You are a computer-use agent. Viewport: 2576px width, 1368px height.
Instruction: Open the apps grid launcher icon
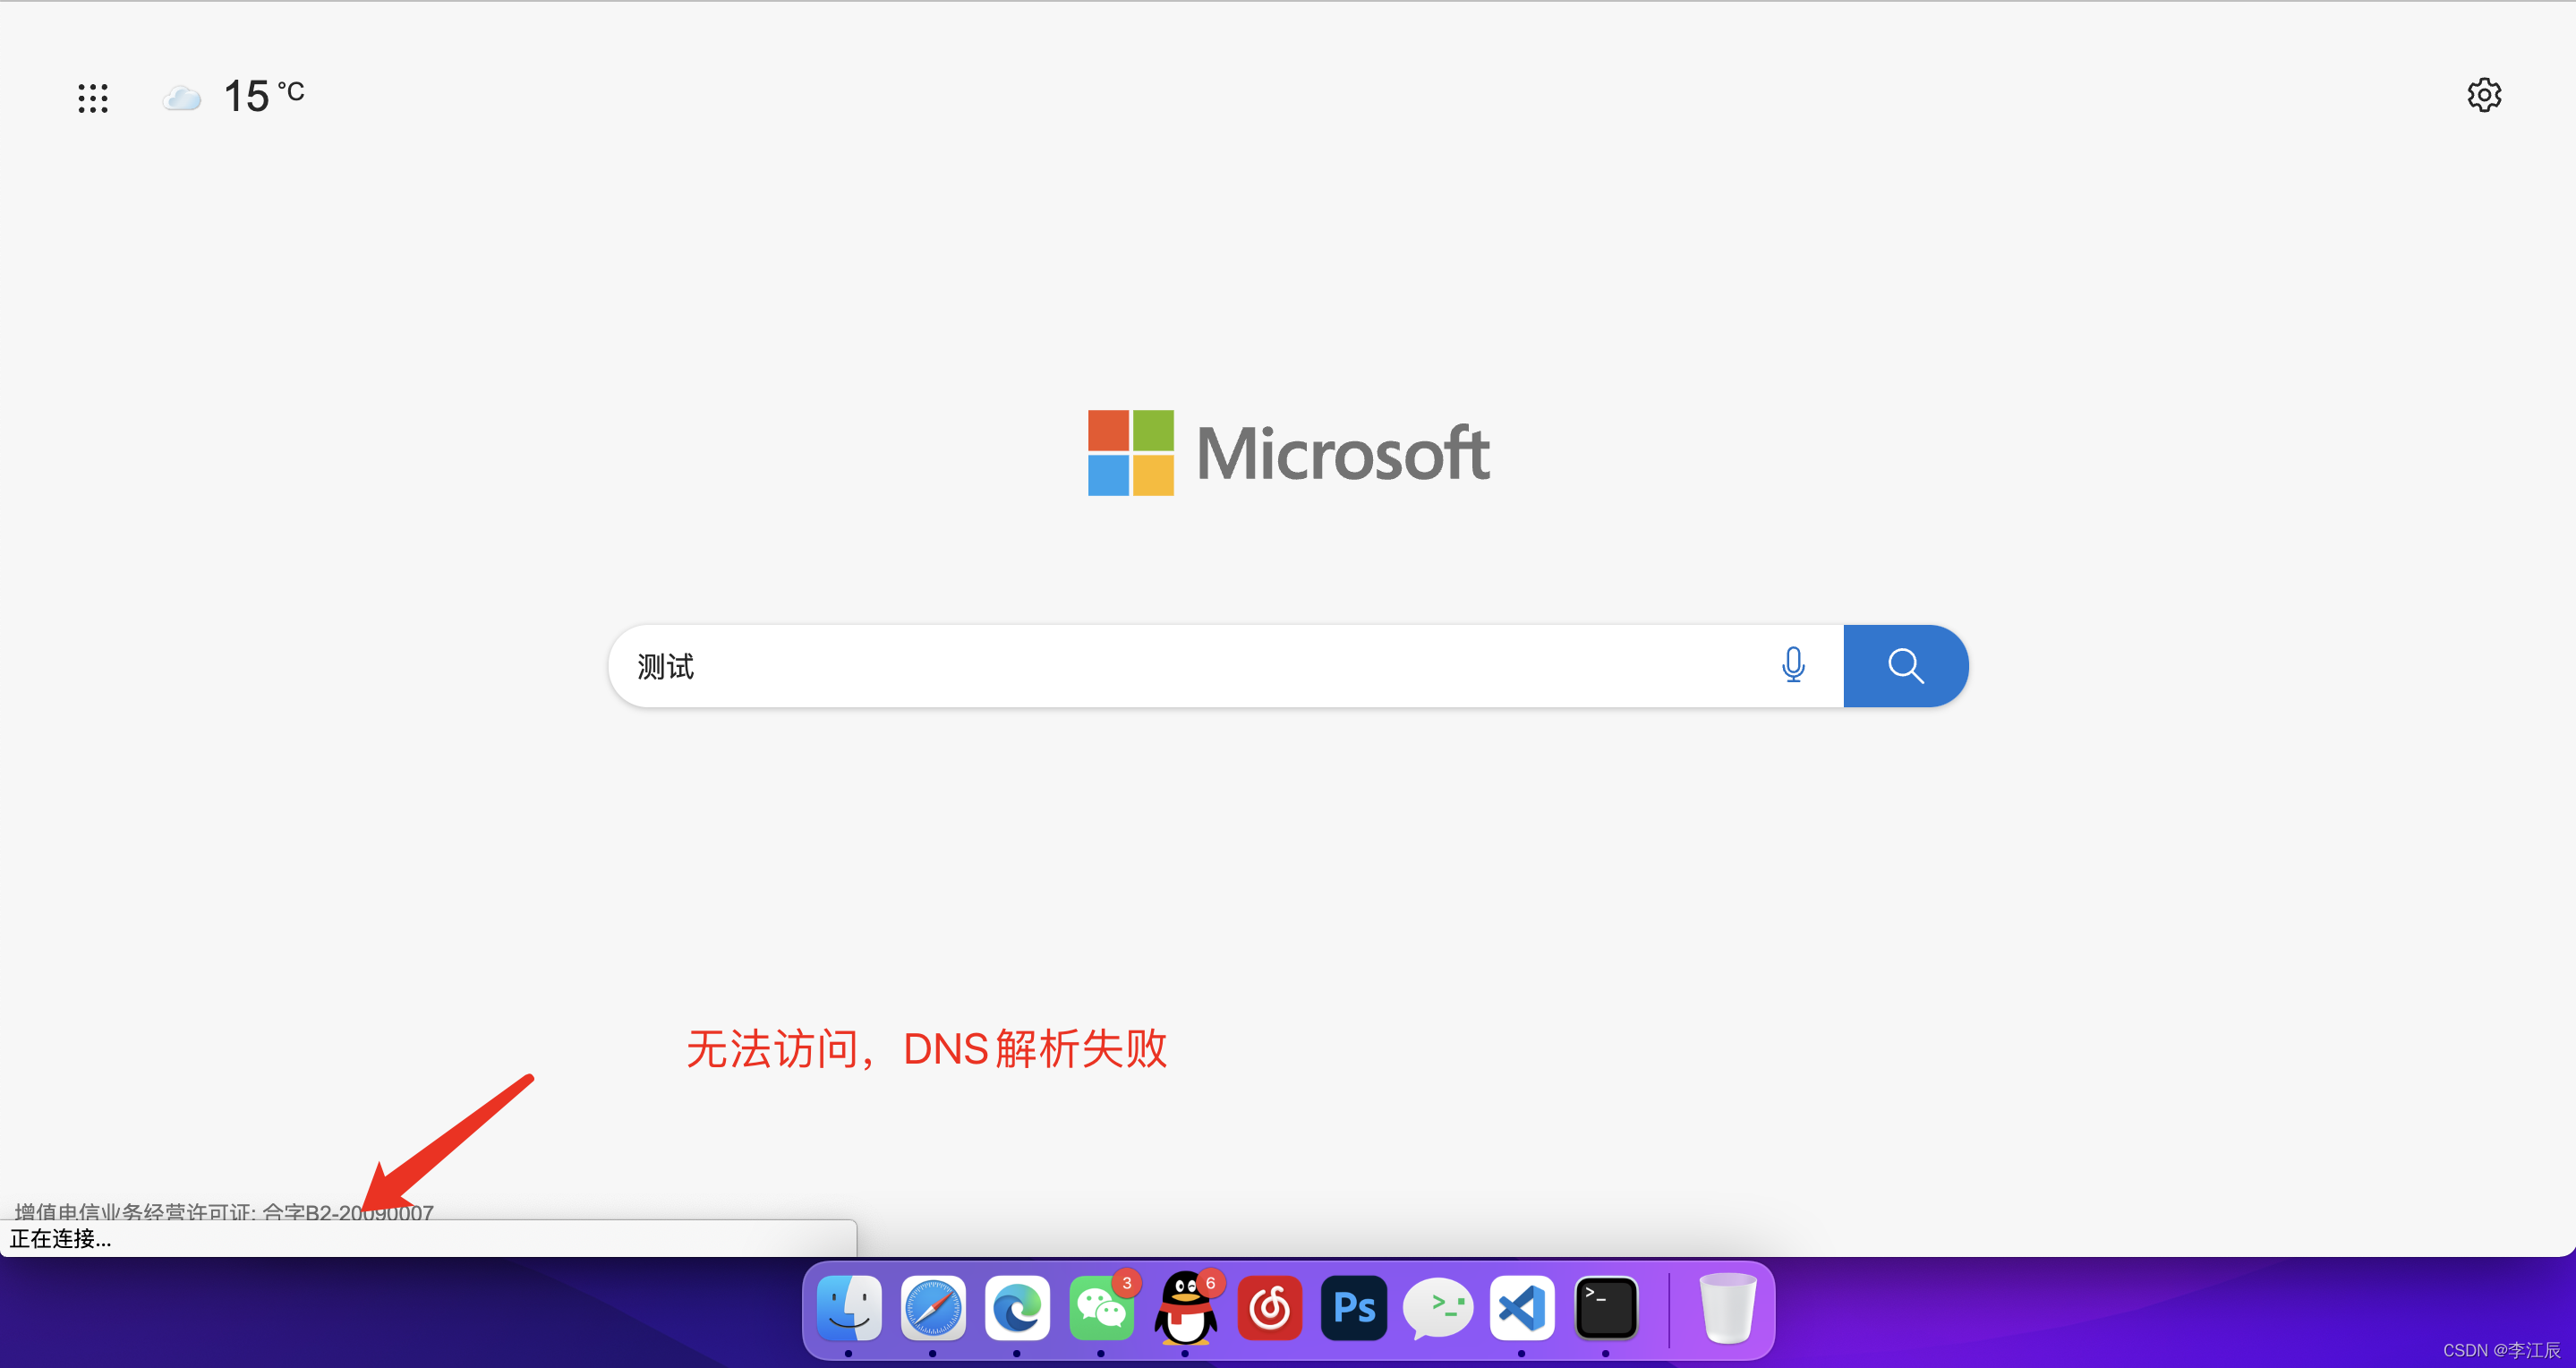93,97
